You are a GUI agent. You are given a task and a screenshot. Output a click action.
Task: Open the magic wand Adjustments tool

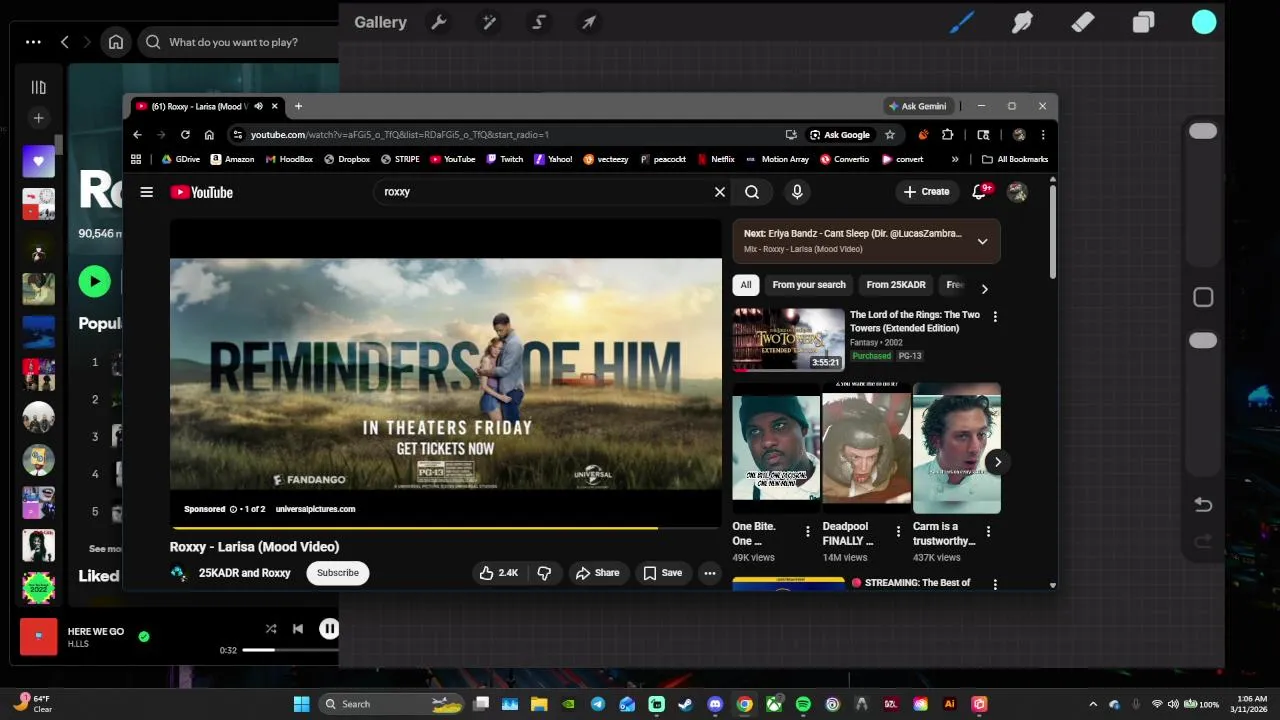pyautogui.click(x=489, y=22)
